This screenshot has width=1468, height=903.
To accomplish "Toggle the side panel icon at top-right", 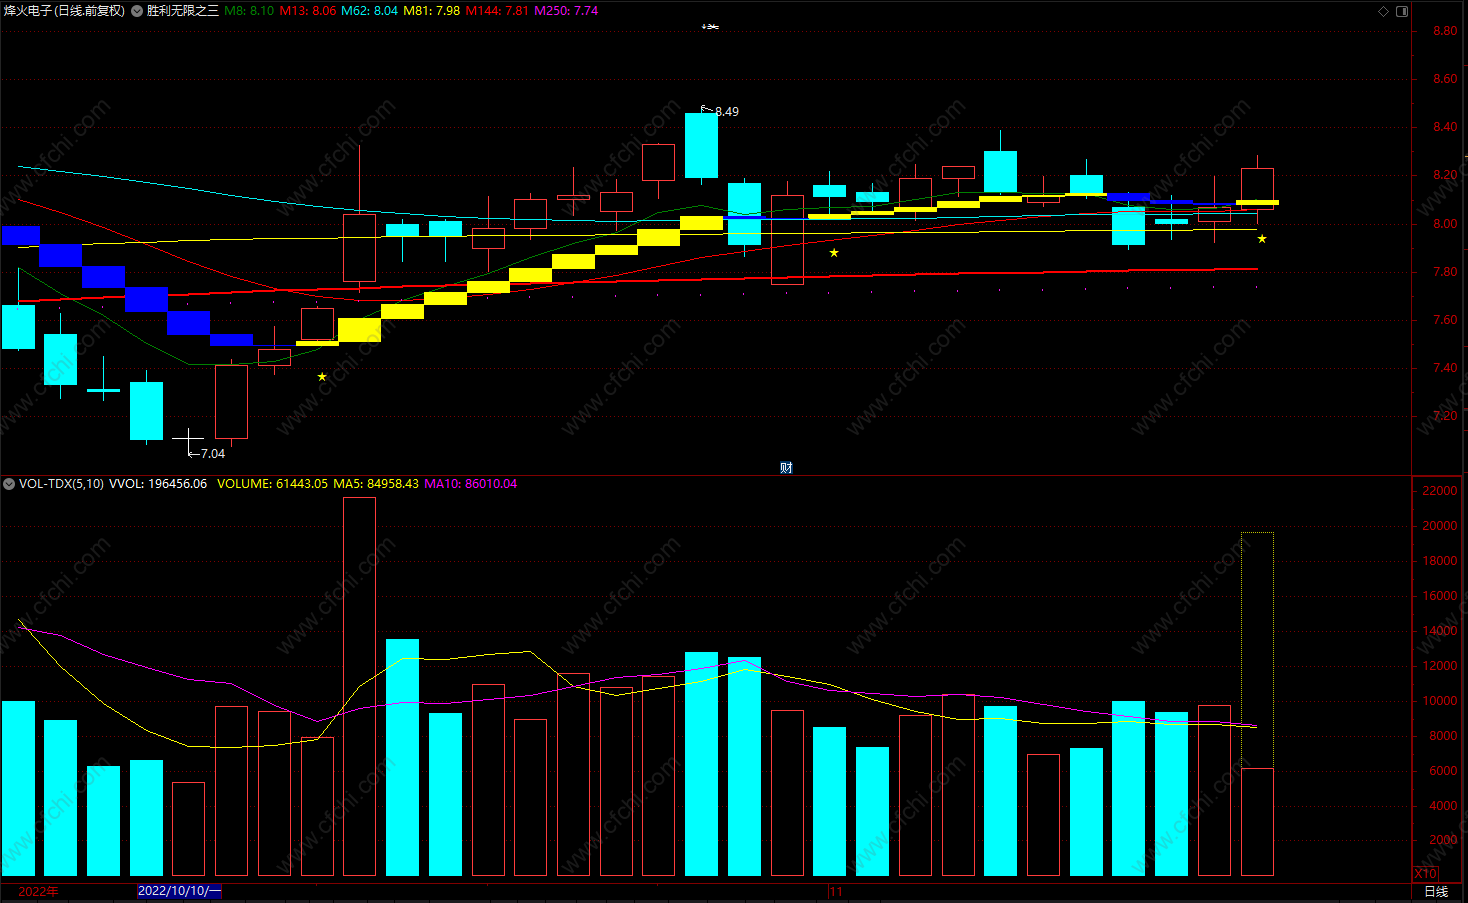I will pos(1402,11).
